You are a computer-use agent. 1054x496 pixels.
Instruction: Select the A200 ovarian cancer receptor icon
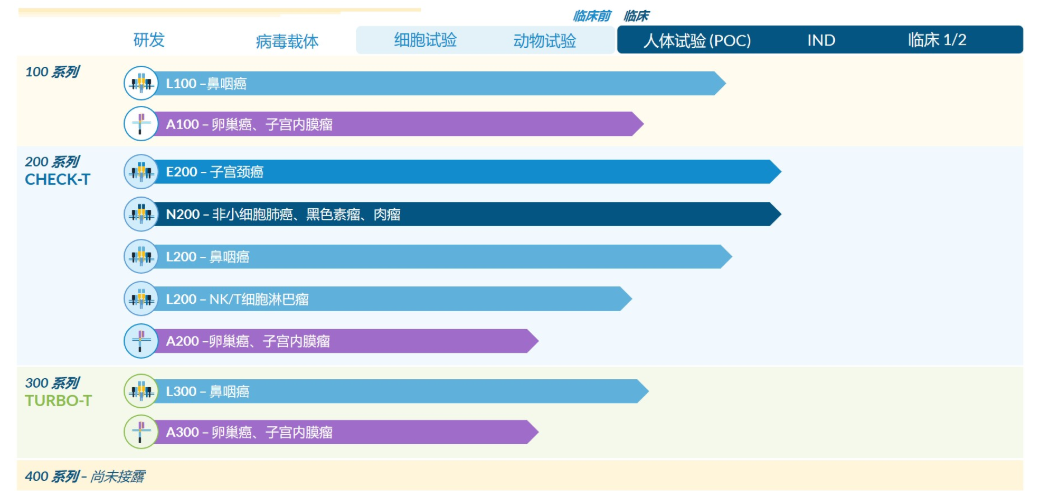tap(140, 341)
